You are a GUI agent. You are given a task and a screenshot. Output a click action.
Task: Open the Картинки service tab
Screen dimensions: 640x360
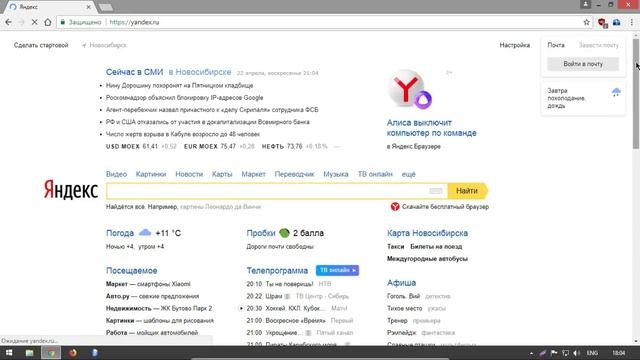(x=151, y=174)
